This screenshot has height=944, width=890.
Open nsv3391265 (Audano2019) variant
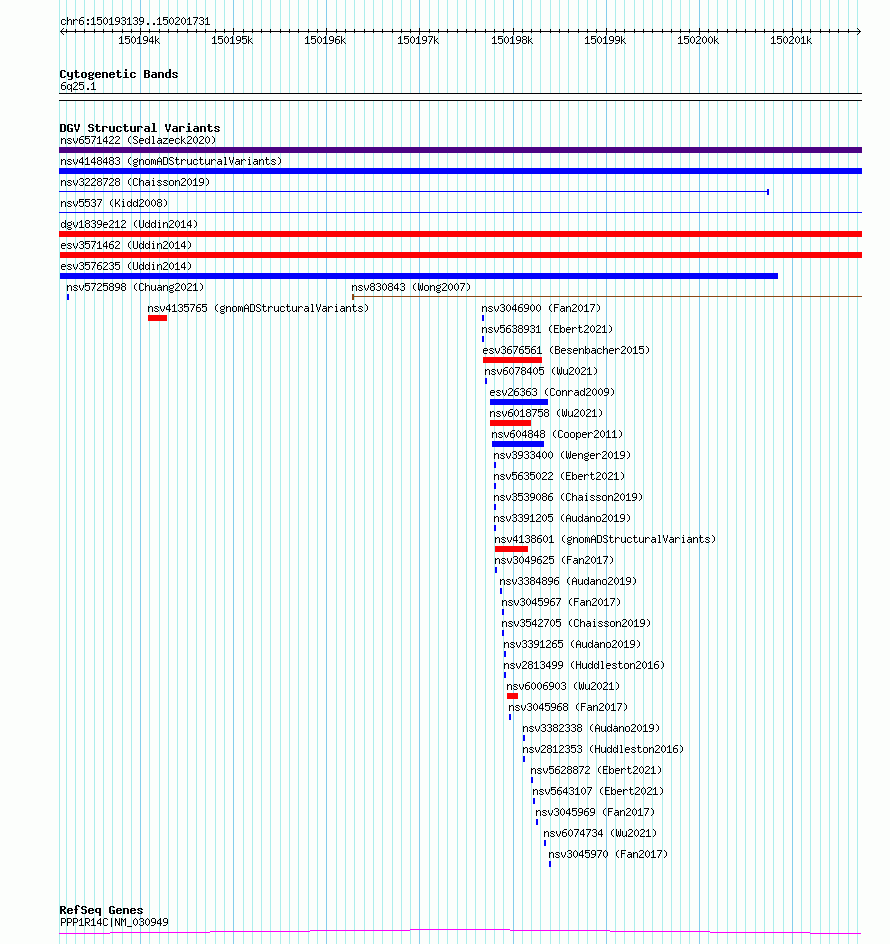[572, 644]
